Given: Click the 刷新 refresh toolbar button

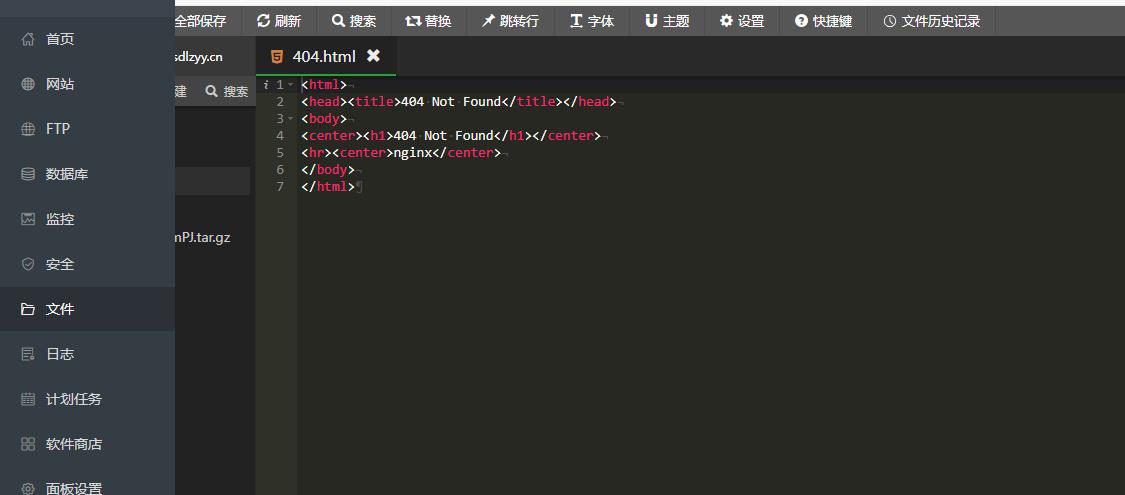Looking at the screenshot, I should [279, 22].
